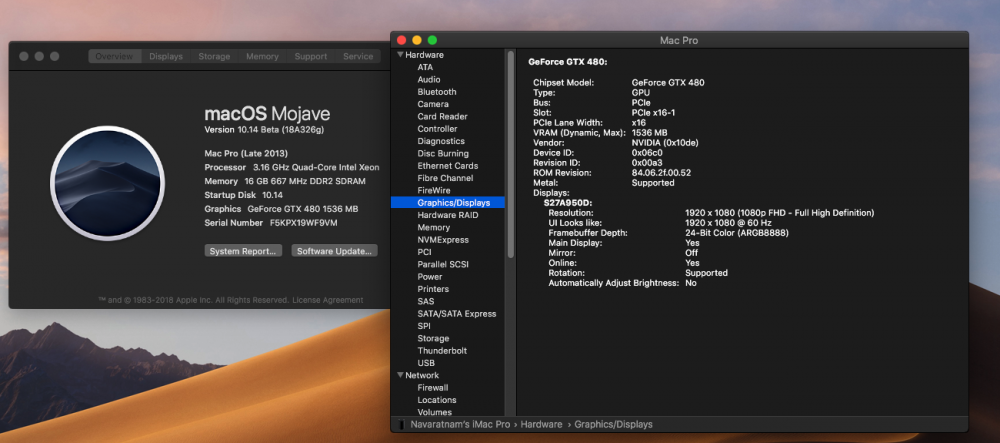Image resolution: width=1000 pixels, height=443 pixels.
Task: Collapse the Hardware section in sidebar
Action: (400, 55)
